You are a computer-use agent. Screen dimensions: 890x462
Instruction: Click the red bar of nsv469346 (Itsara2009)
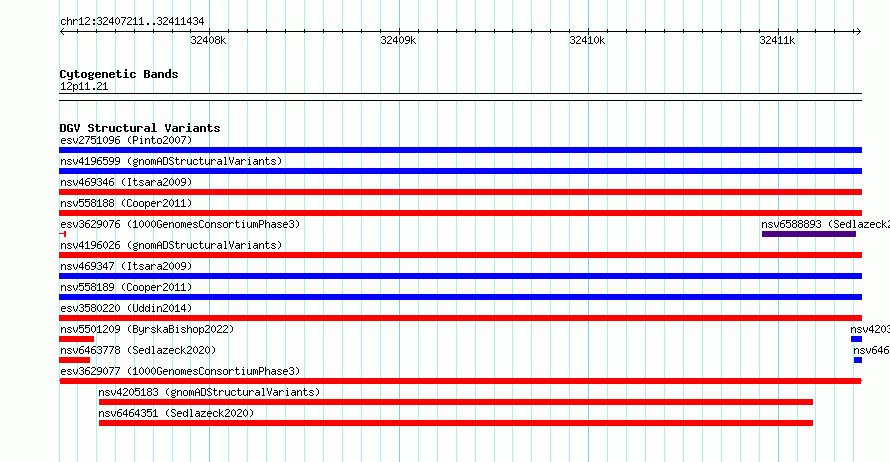click(460, 192)
